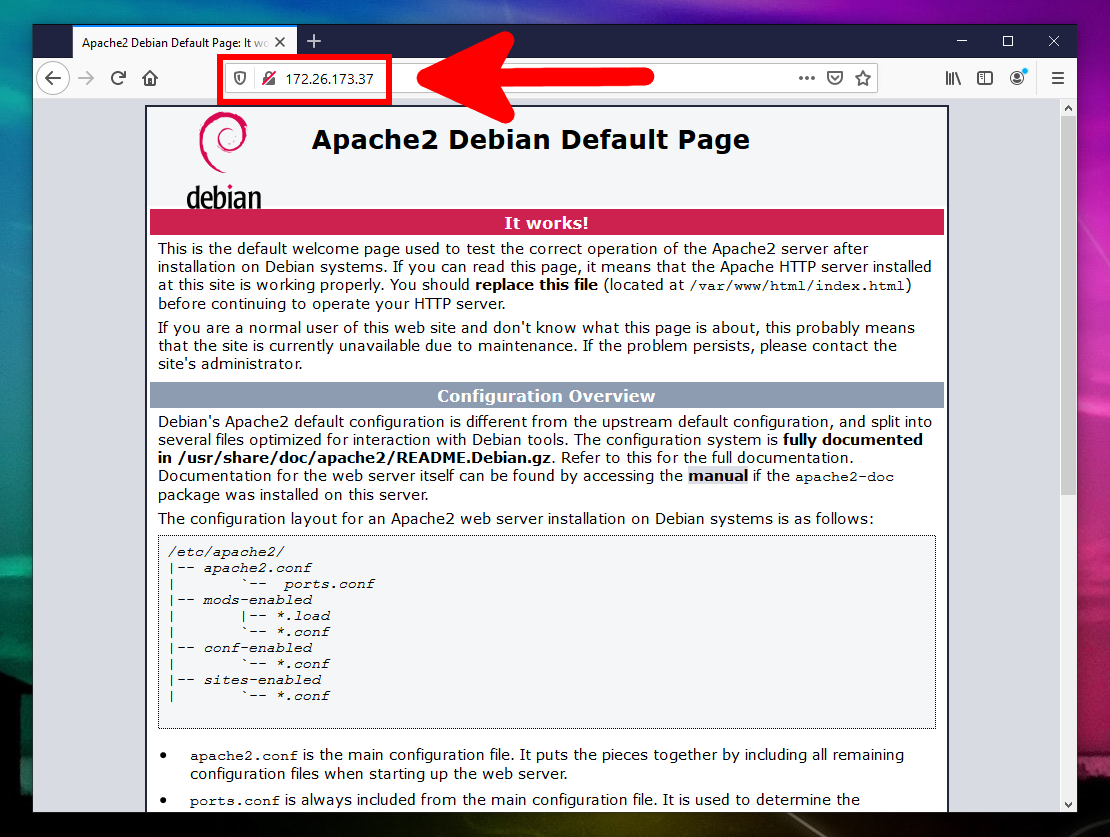
Task: Click the scrollbar down arrow
Action: pyautogui.click(x=1068, y=803)
